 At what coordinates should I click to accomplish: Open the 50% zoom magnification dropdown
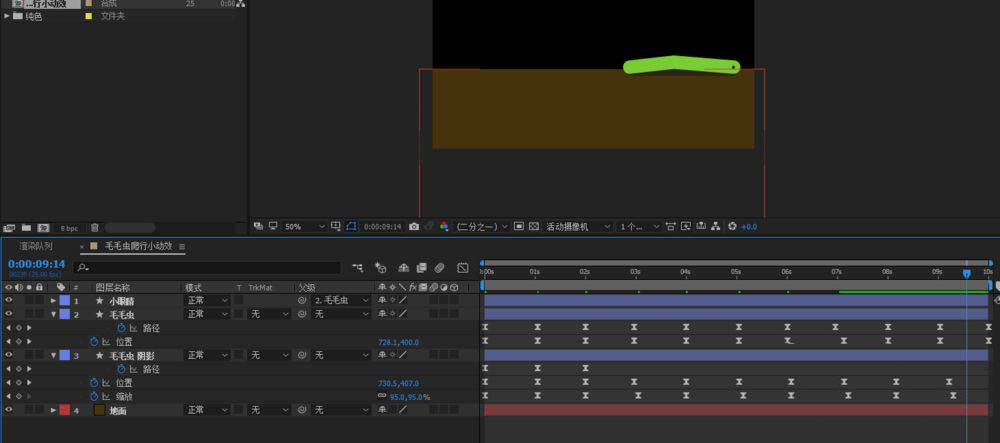(x=304, y=227)
